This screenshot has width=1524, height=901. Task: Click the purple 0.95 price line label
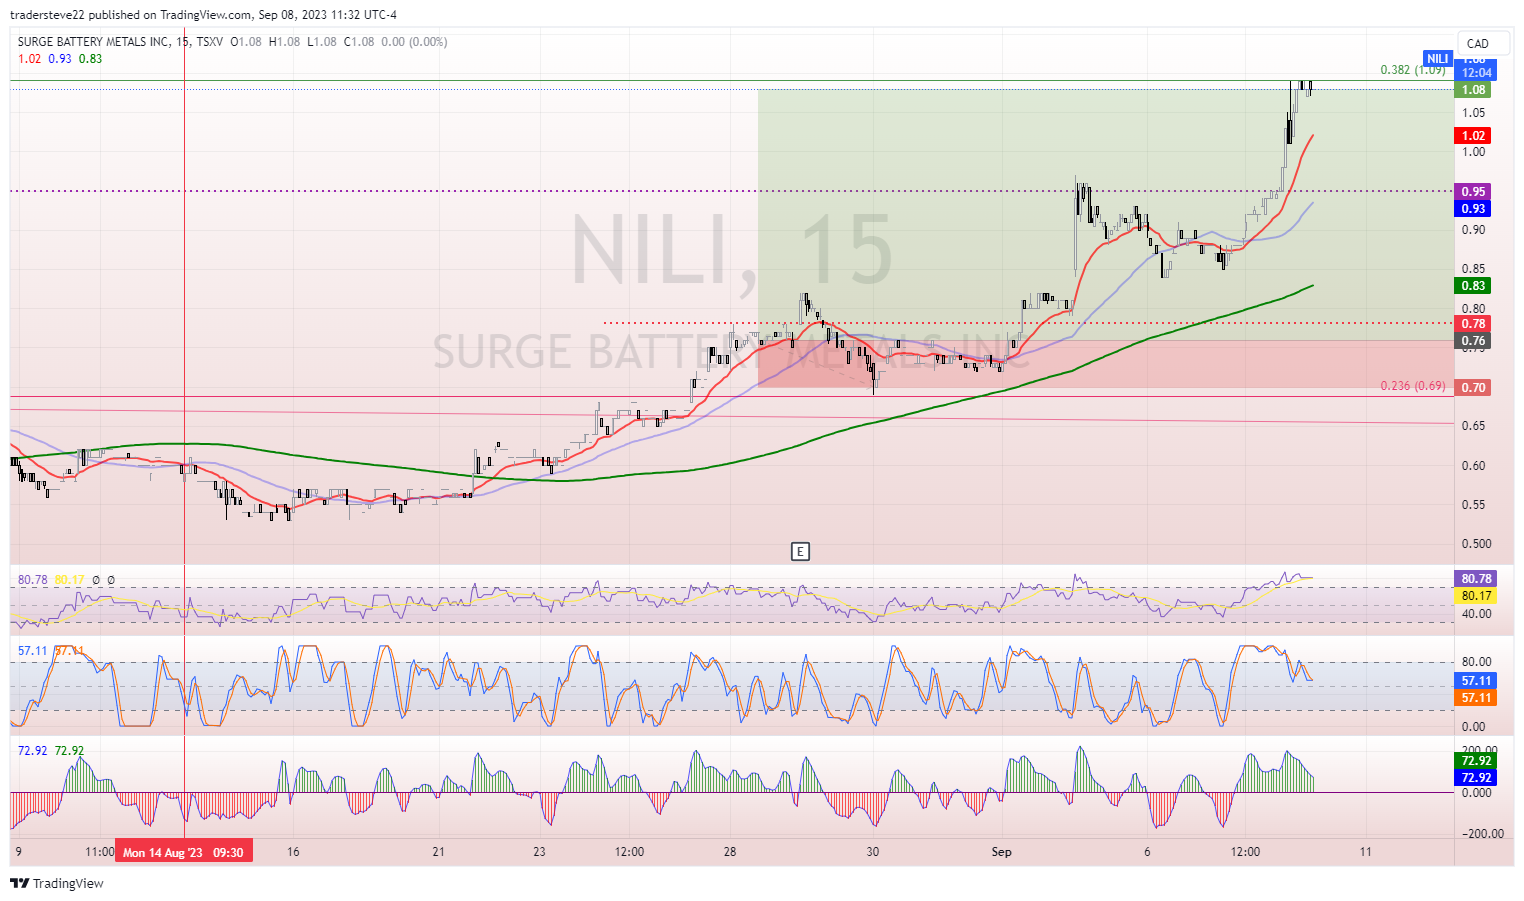pos(1473,192)
